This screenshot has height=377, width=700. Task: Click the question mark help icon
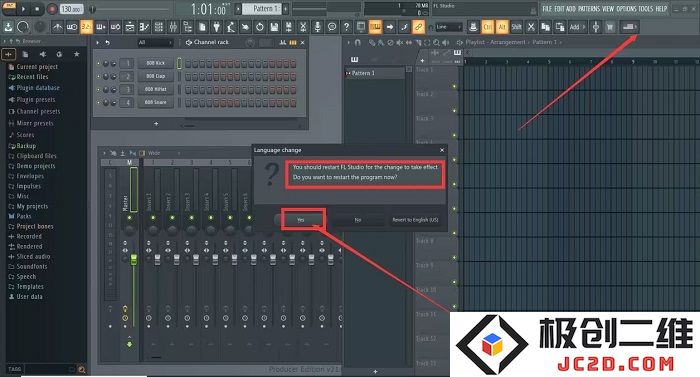(346, 27)
